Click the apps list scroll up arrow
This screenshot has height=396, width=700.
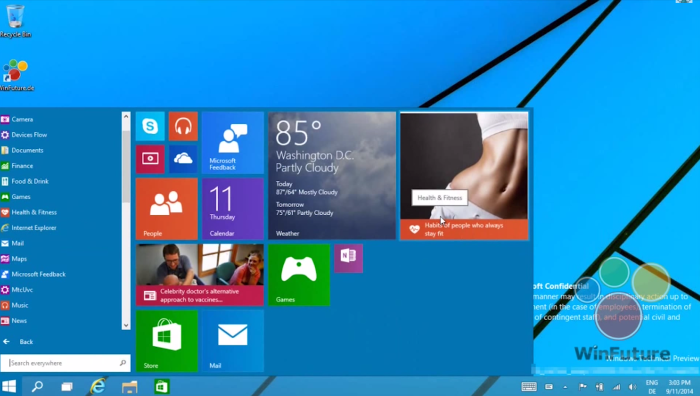[126, 117]
